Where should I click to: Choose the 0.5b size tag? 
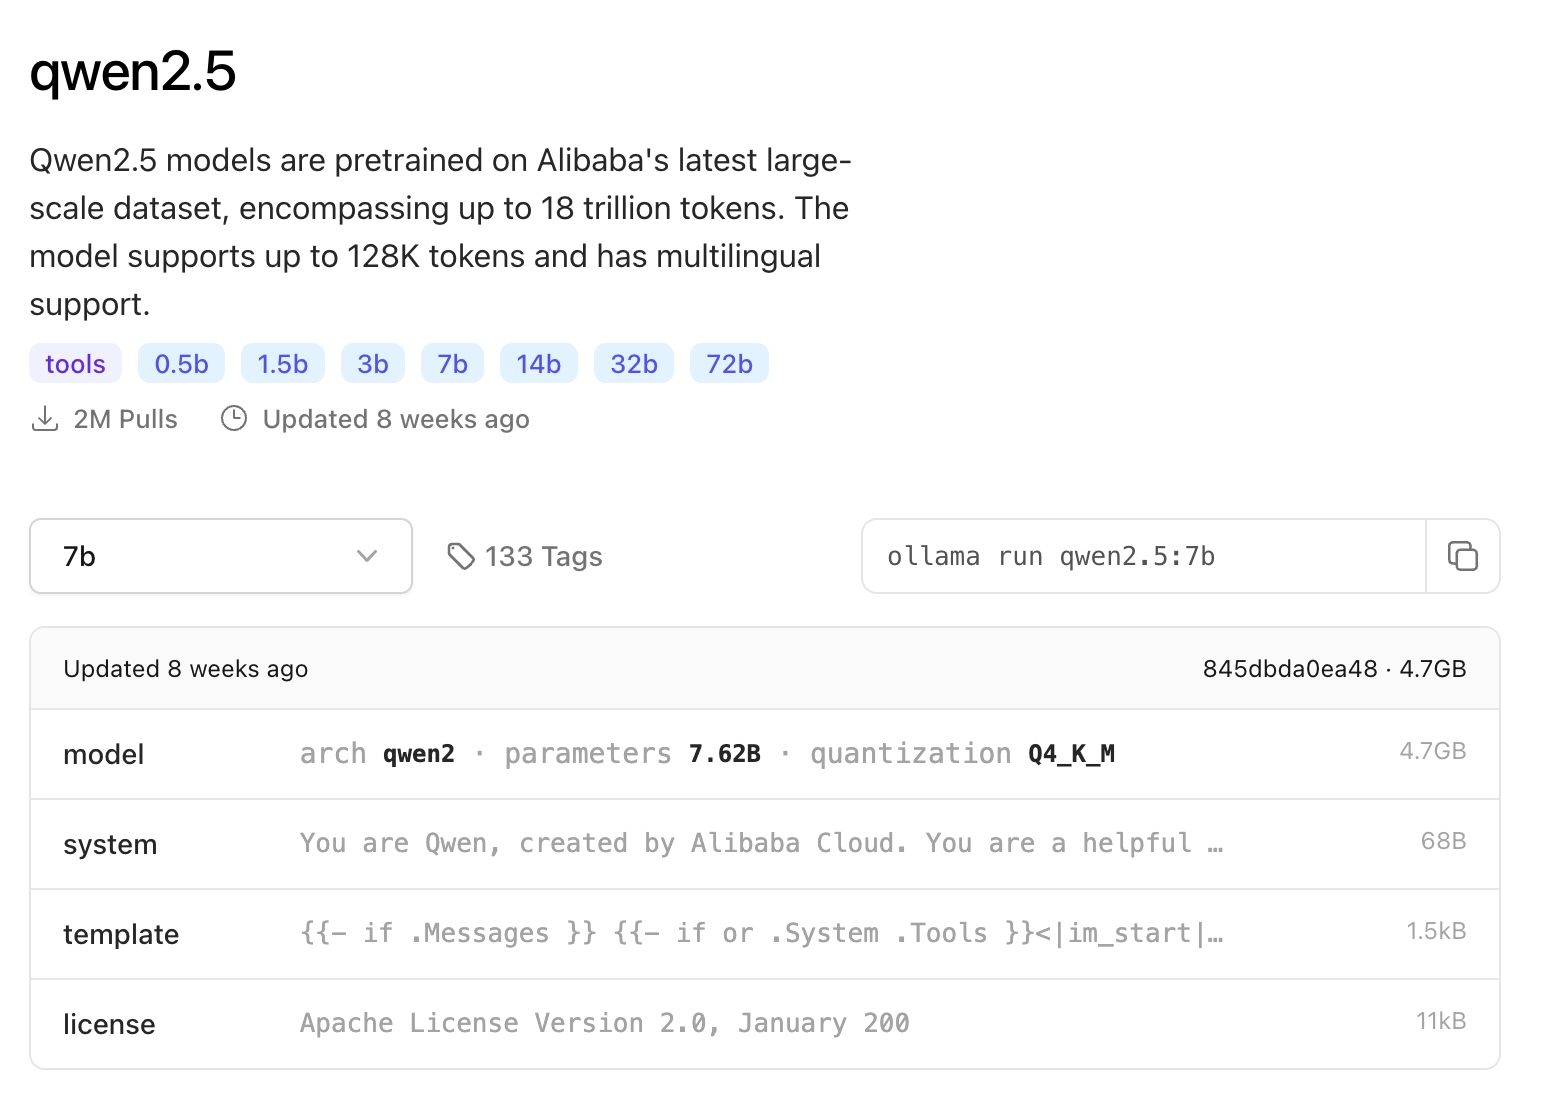tap(181, 364)
